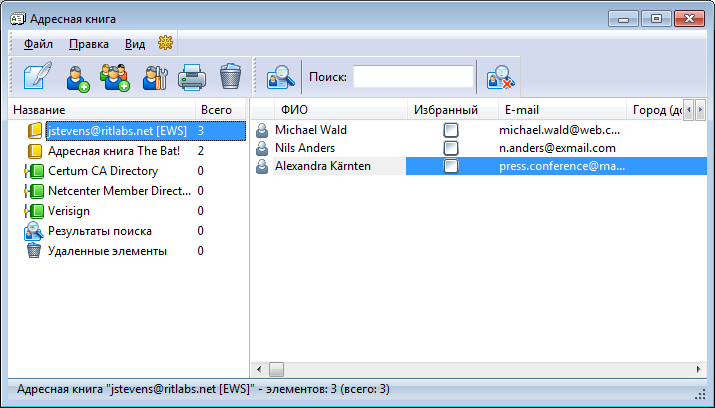Select Адресная книга The Bat! in the tree

click(x=114, y=151)
